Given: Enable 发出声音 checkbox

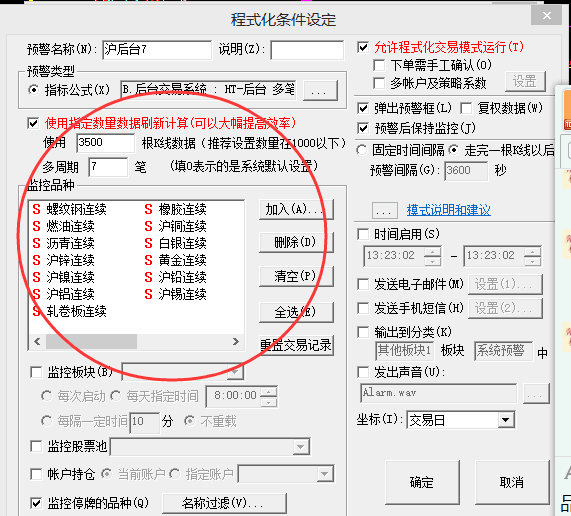Looking at the screenshot, I should click(x=363, y=372).
